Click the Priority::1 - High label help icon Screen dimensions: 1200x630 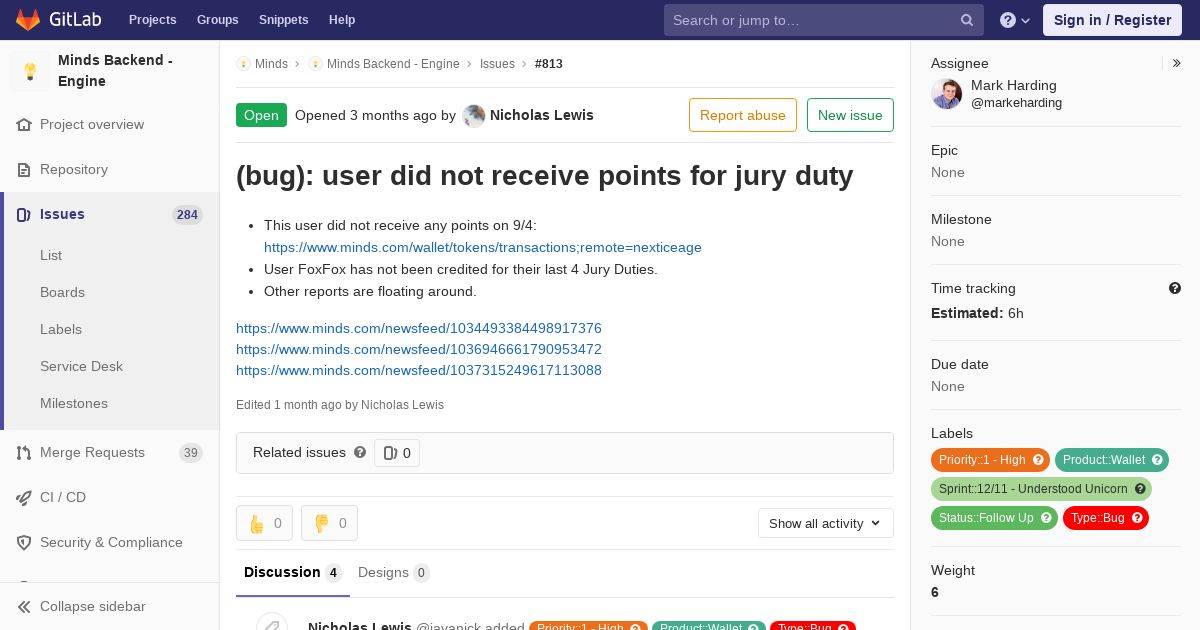(x=1038, y=460)
